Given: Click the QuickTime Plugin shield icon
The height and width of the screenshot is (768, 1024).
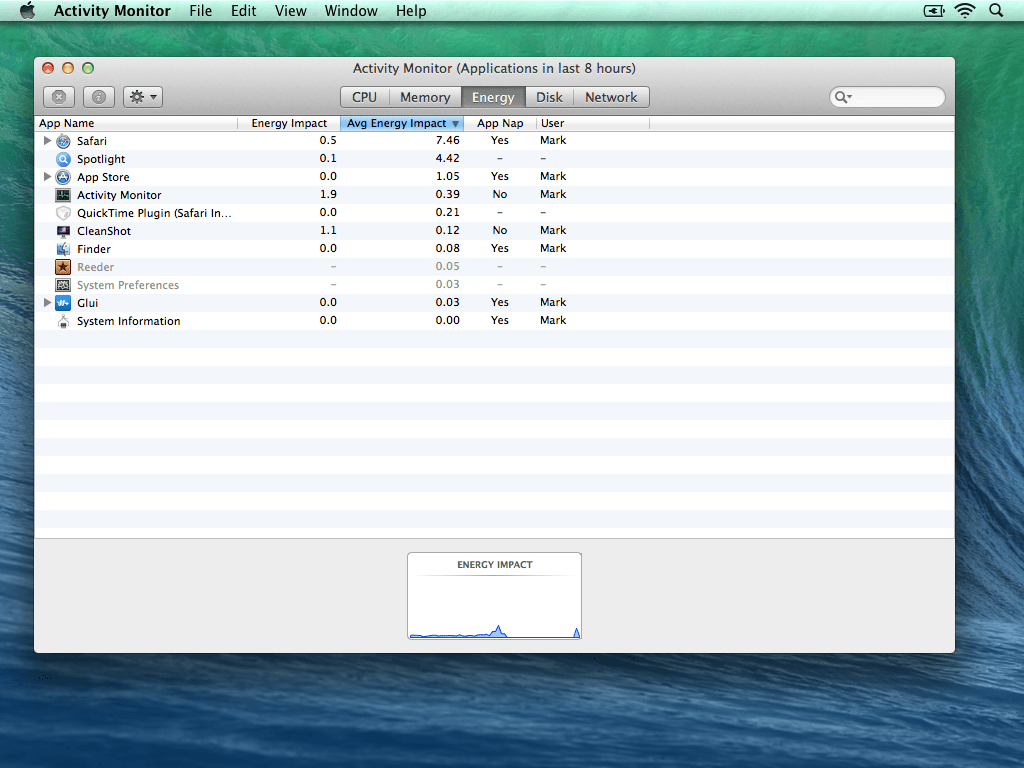Looking at the screenshot, I should (63, 213).
